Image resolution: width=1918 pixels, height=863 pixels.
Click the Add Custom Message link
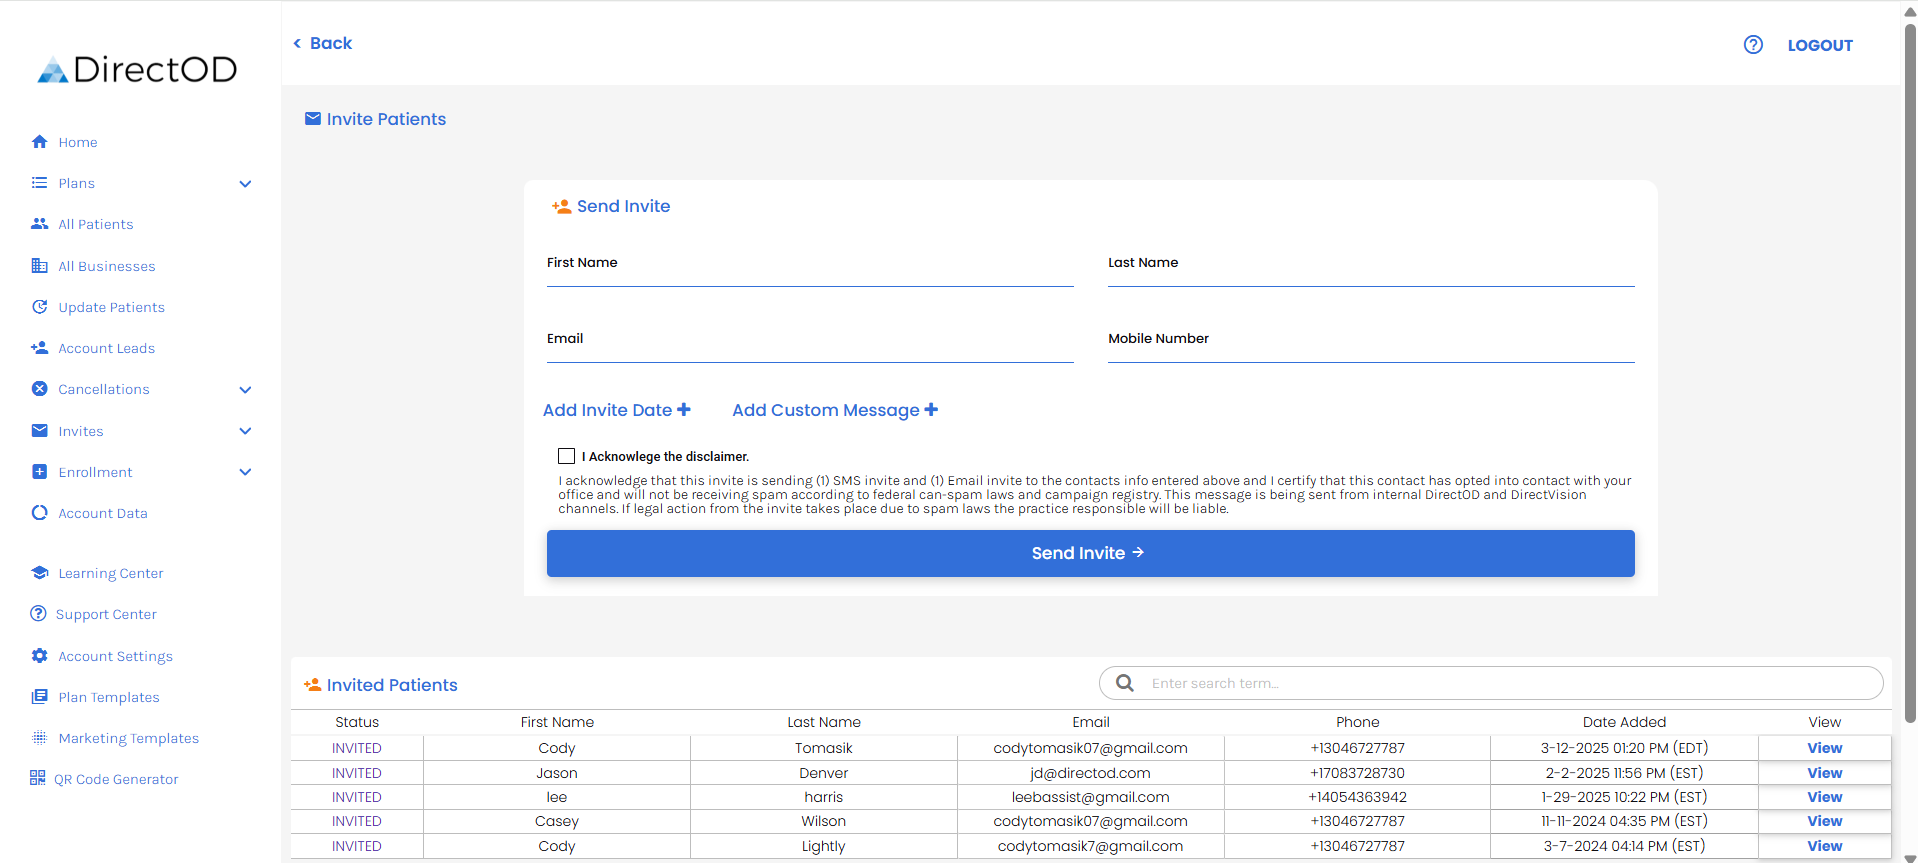[x=834, y=410]
